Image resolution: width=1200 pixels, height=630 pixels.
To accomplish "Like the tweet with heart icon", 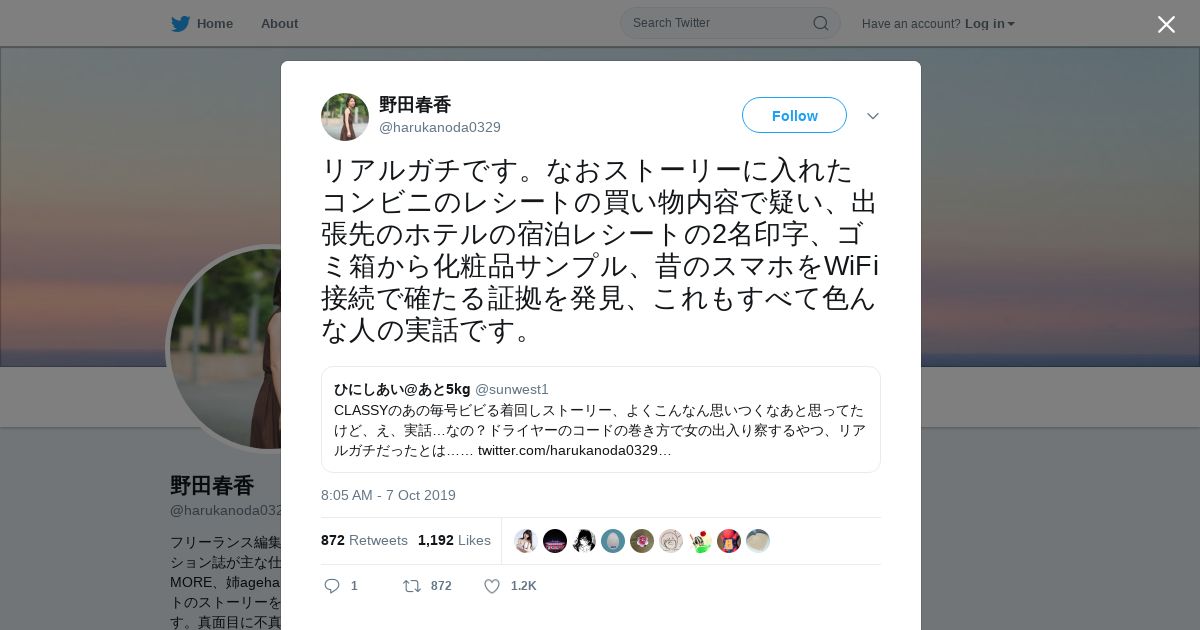I will click(x=492, y=586).
